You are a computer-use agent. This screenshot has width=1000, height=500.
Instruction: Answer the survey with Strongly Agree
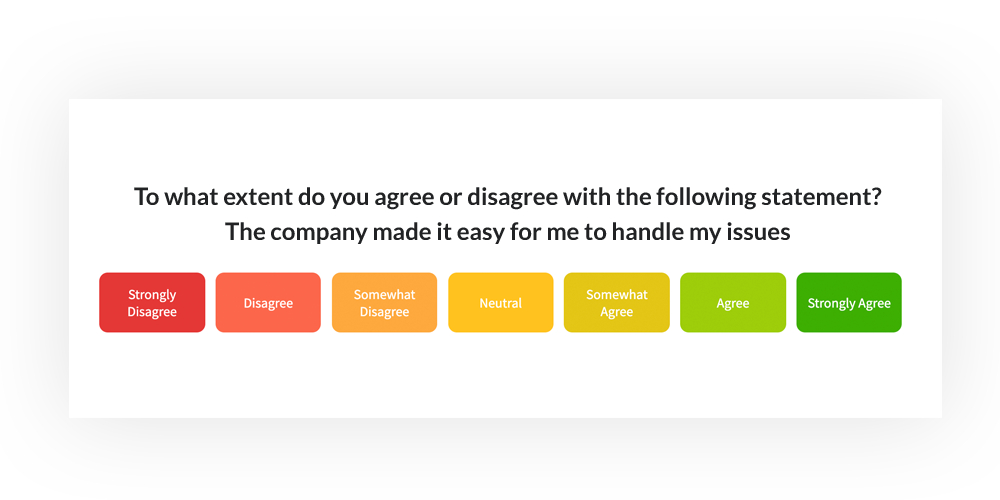point(849,302)
